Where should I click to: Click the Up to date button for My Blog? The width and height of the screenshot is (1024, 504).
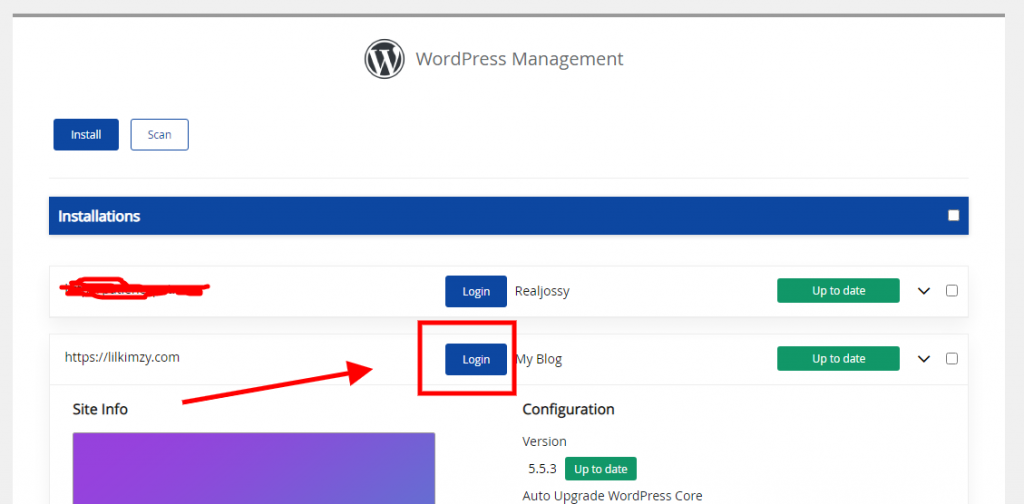[x=838, y=358]
